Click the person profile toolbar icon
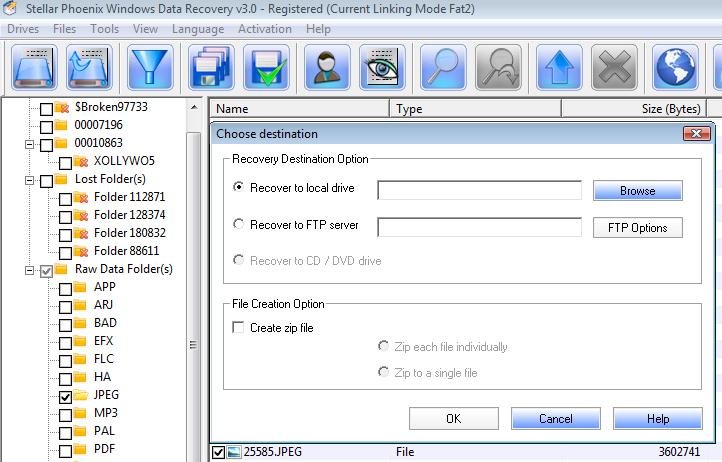 (327, 67)
